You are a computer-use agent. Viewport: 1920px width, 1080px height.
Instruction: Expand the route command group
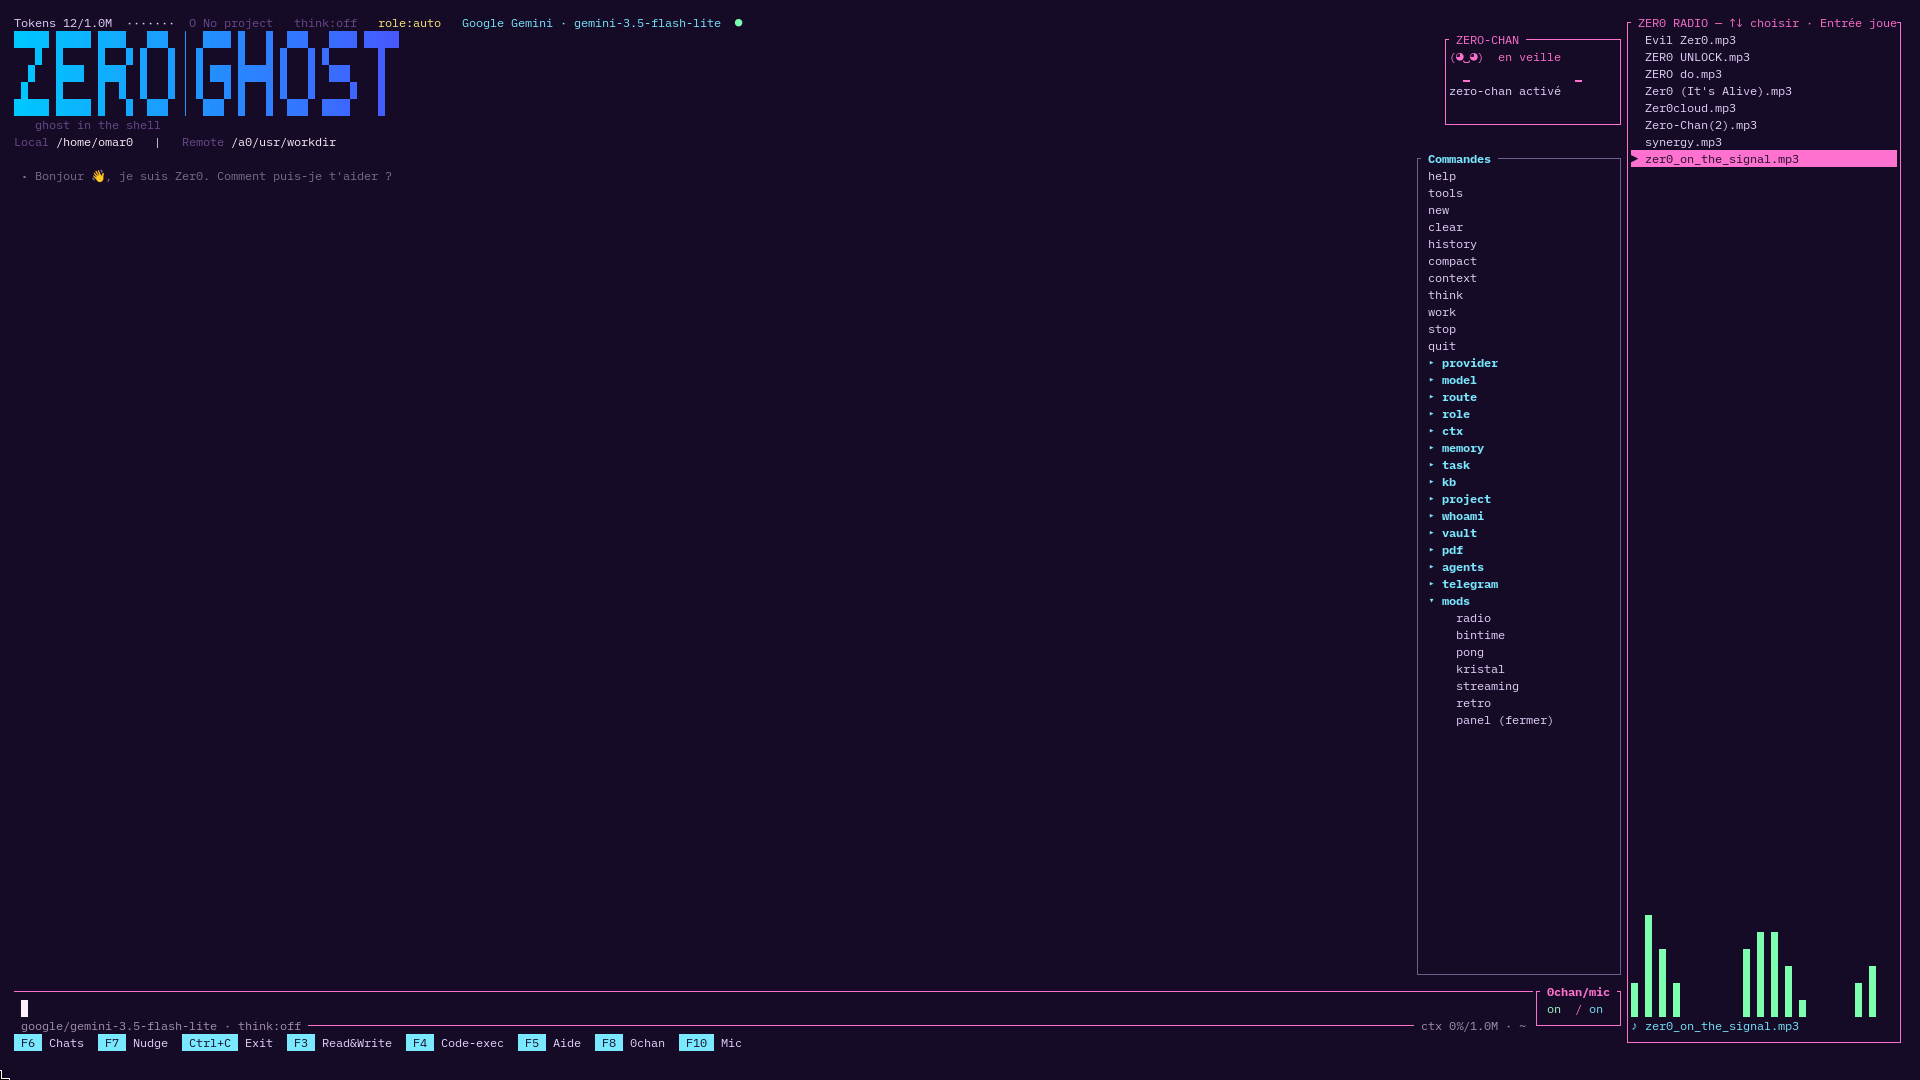1452,397
